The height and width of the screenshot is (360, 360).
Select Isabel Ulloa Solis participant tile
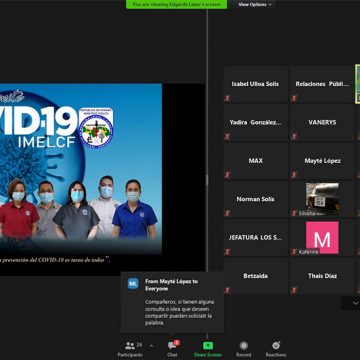256,84
